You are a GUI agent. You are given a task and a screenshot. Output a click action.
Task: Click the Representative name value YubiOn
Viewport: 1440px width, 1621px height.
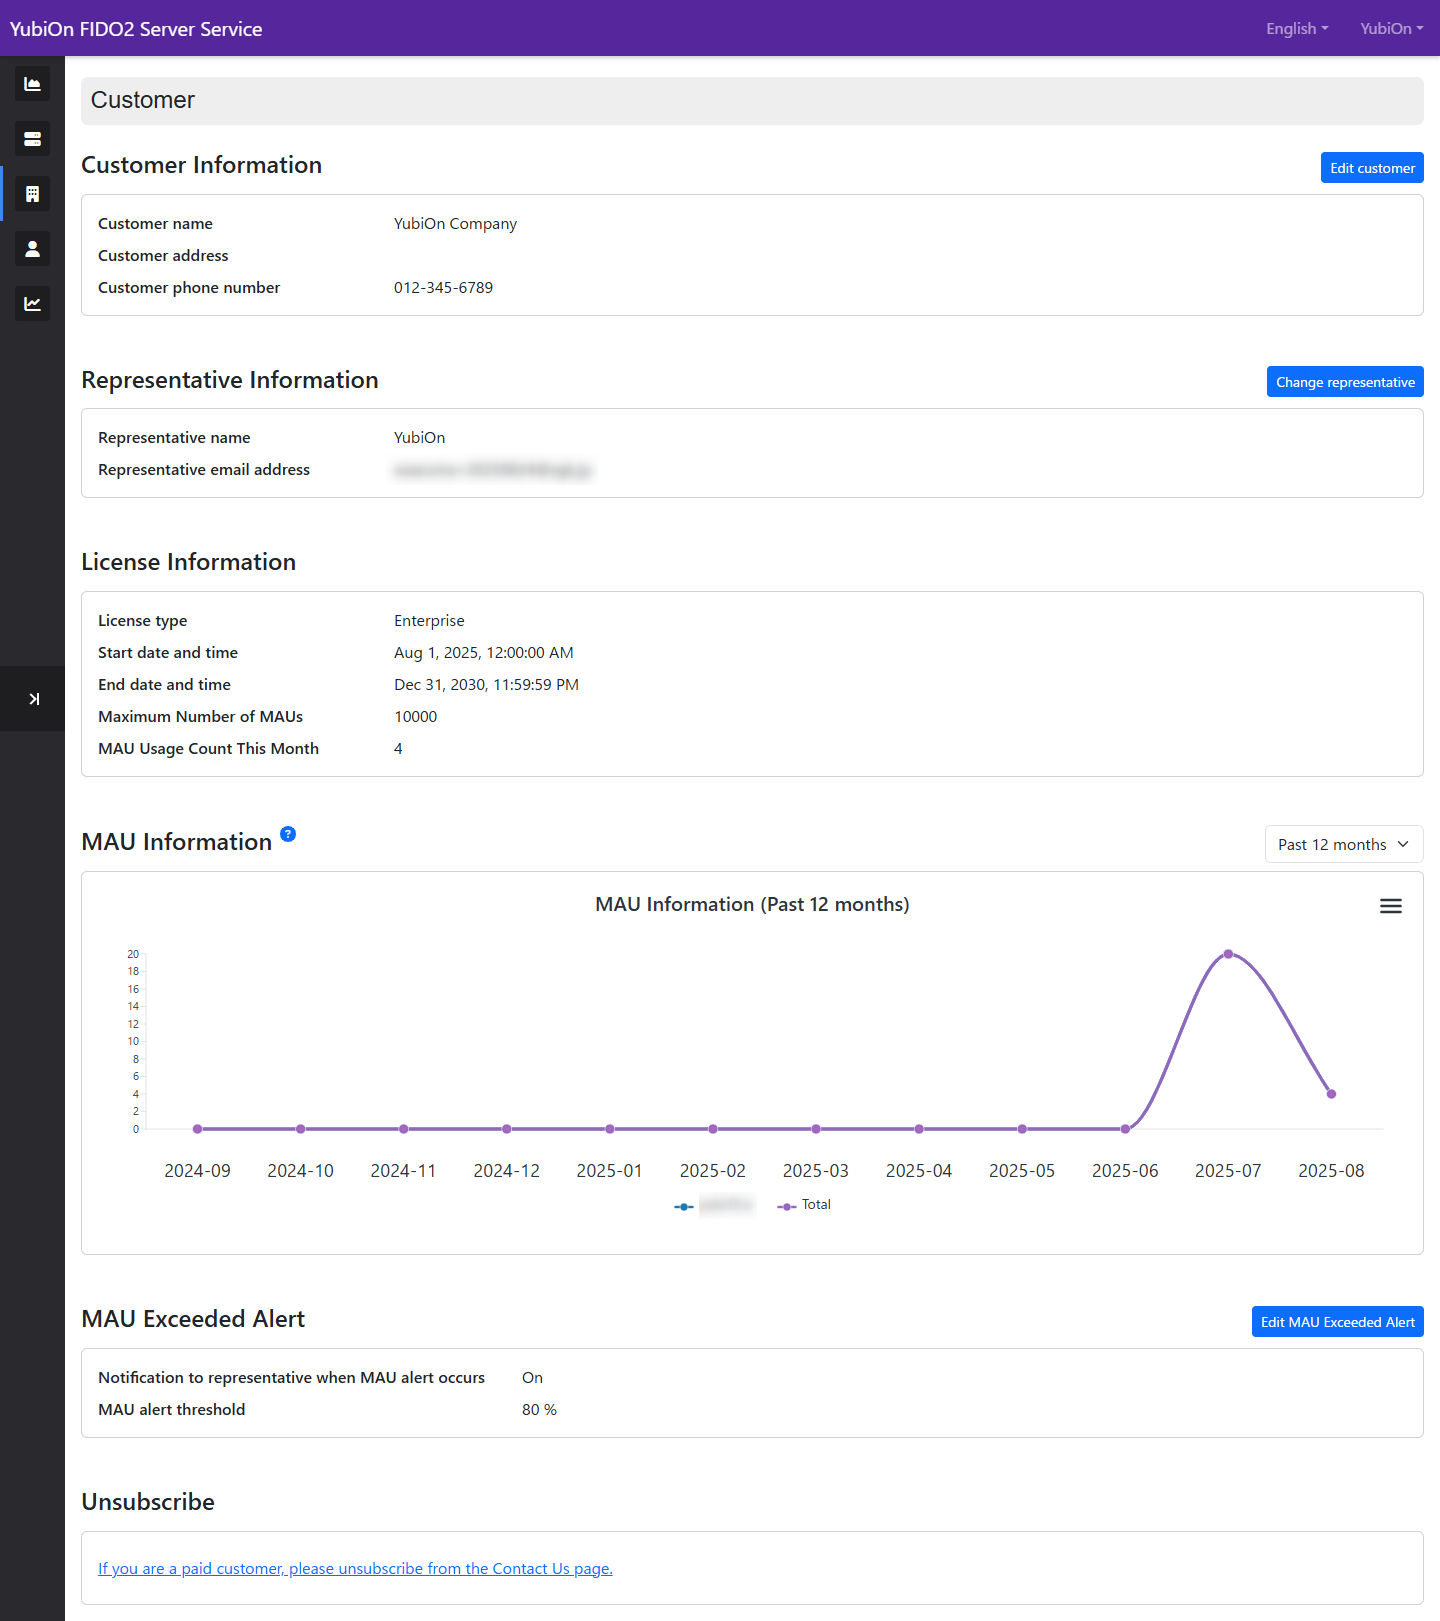coord(419,438)
